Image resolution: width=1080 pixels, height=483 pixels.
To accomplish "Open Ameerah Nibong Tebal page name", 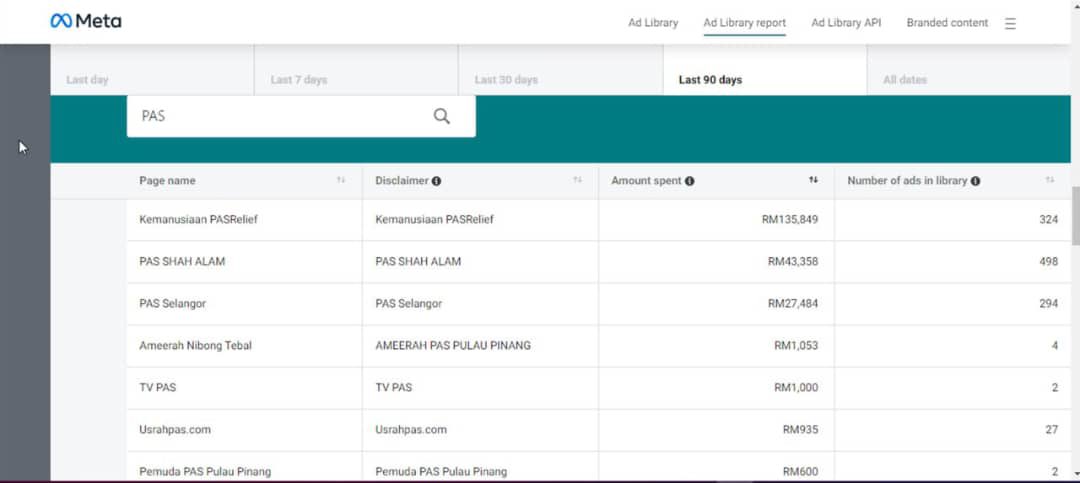I will [x=196, y=345].
